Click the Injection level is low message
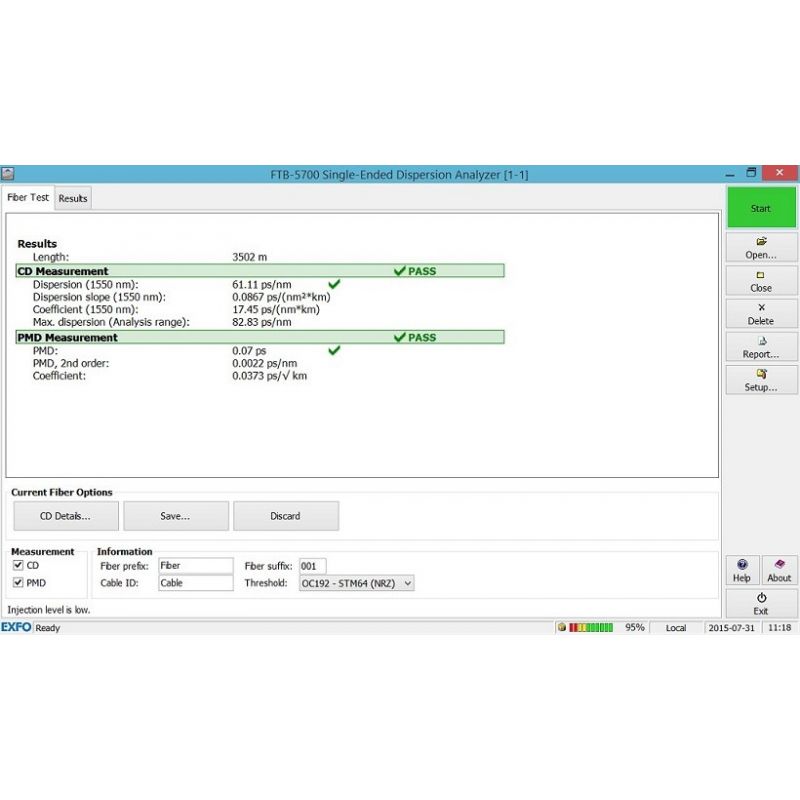The width and height of the screenshot is (800, 800). pyautogui.click(x=48, y=610)
